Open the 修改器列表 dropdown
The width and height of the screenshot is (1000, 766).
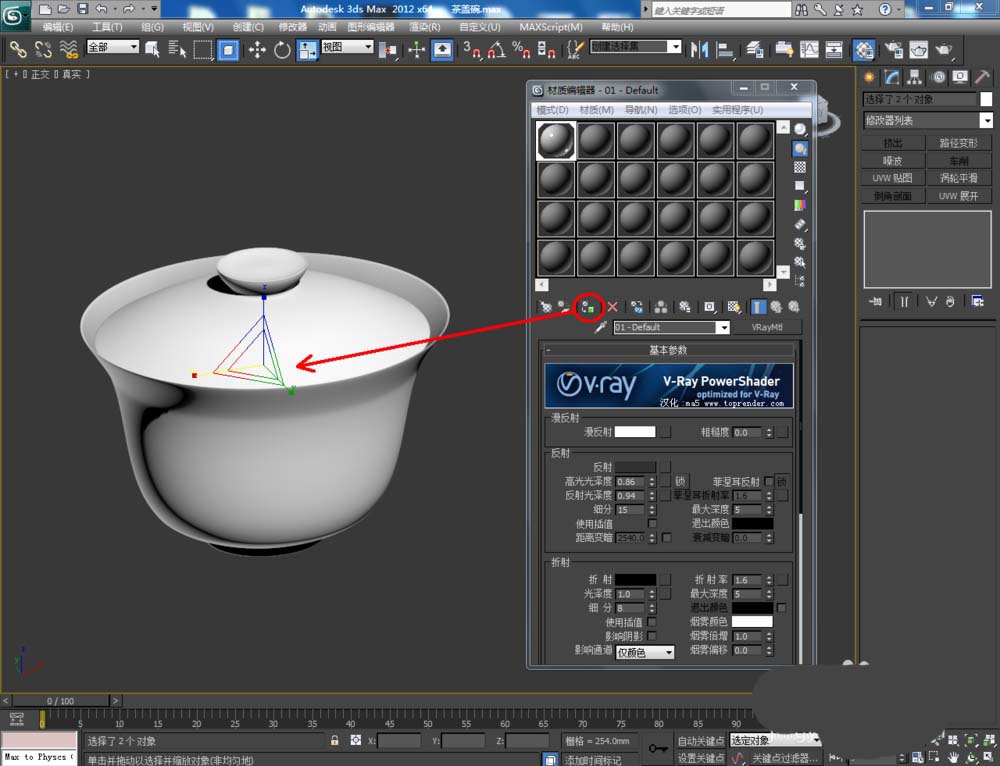pyautogui.click(x=928, y=120)
